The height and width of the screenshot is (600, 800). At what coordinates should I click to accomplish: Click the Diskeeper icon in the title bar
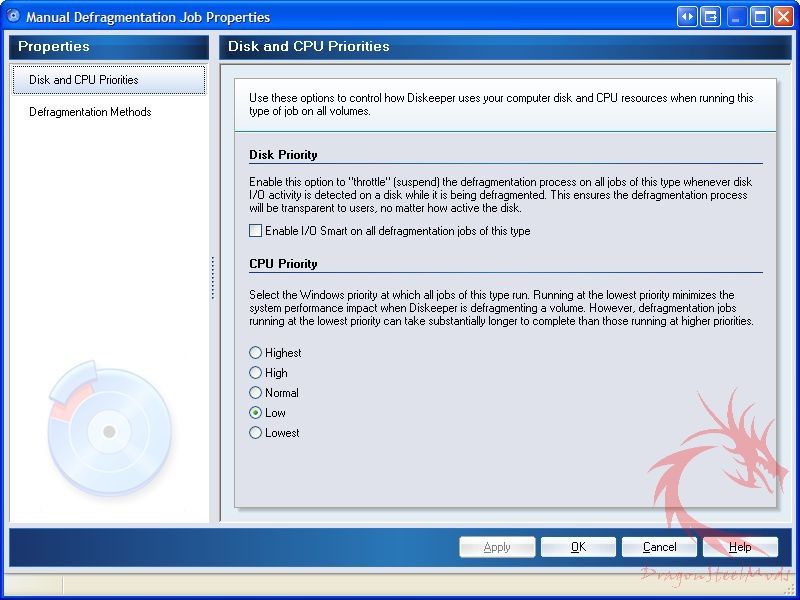tap(13, 17)
